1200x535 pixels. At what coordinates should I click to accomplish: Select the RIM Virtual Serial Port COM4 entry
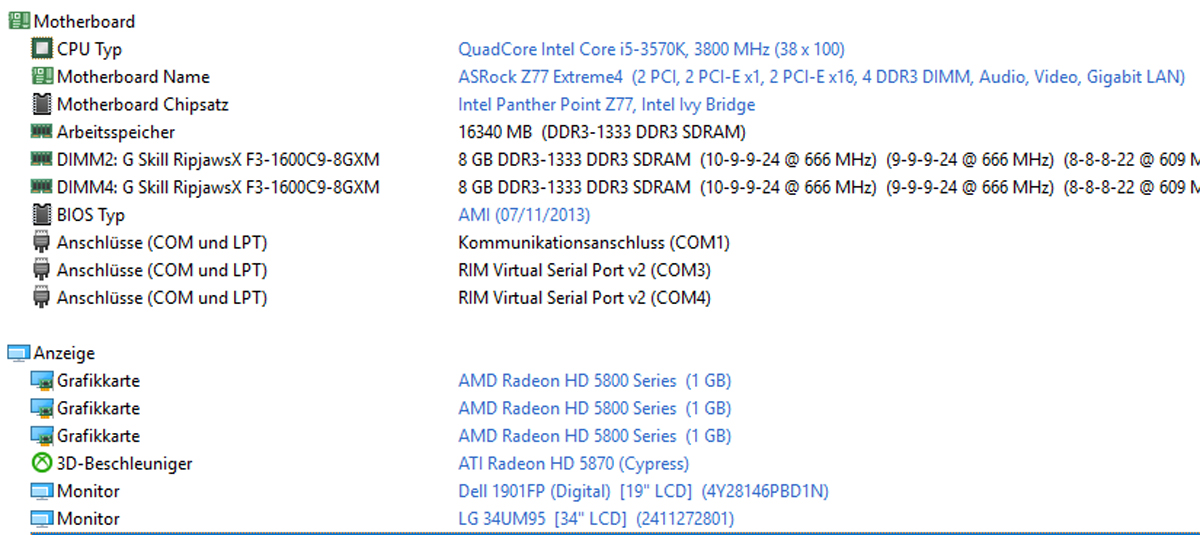584,298
